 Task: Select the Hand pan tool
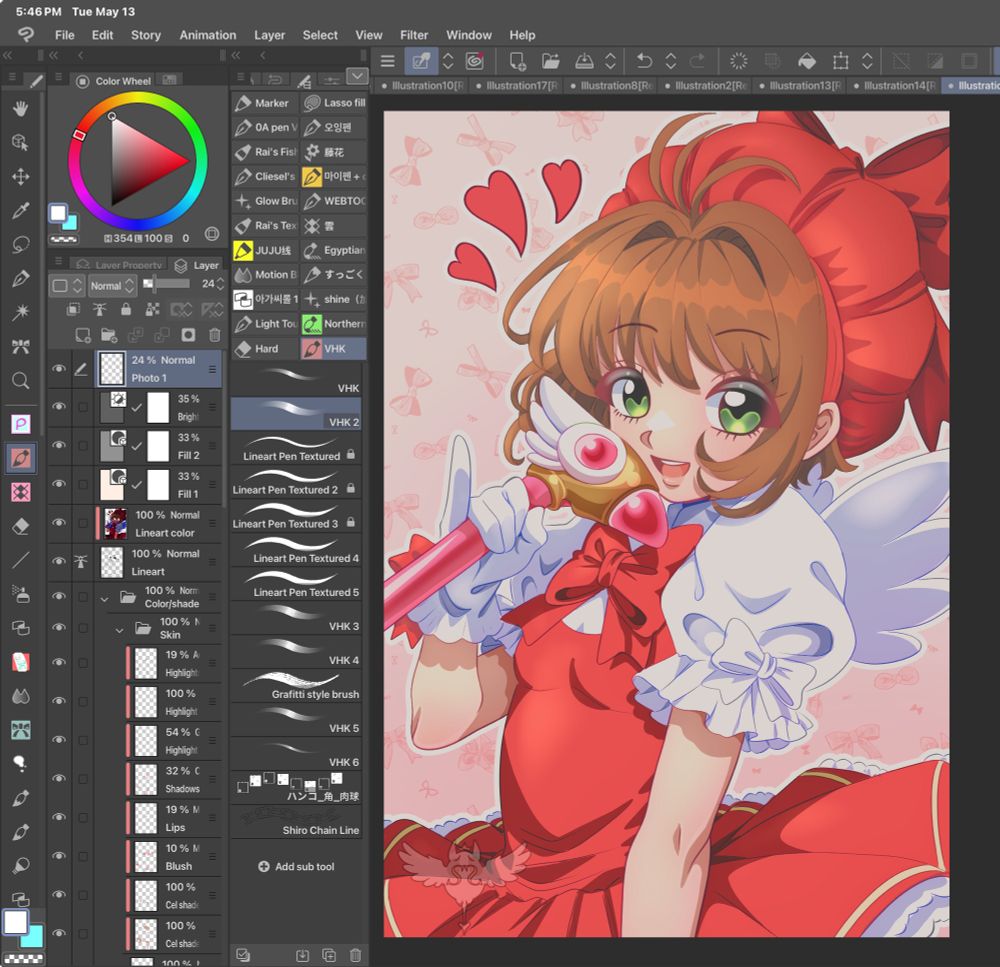point(20,108)
